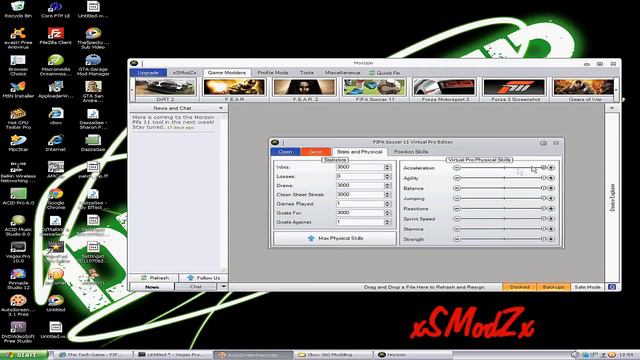Decrease Acceleration with its minus icon
640x360 pixels.
click(x=457, y=168)
